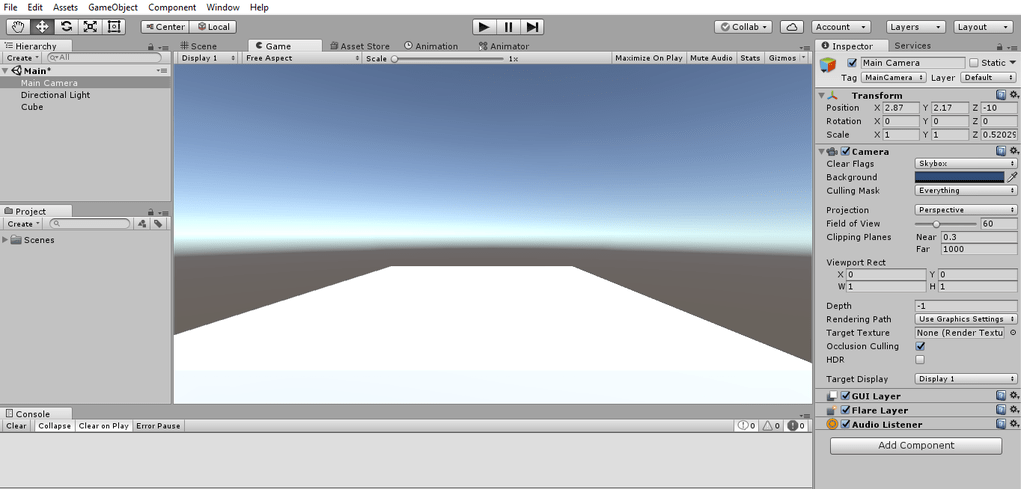
Task: Toggle Mute Audio in Game view
Action: [711, 58]
